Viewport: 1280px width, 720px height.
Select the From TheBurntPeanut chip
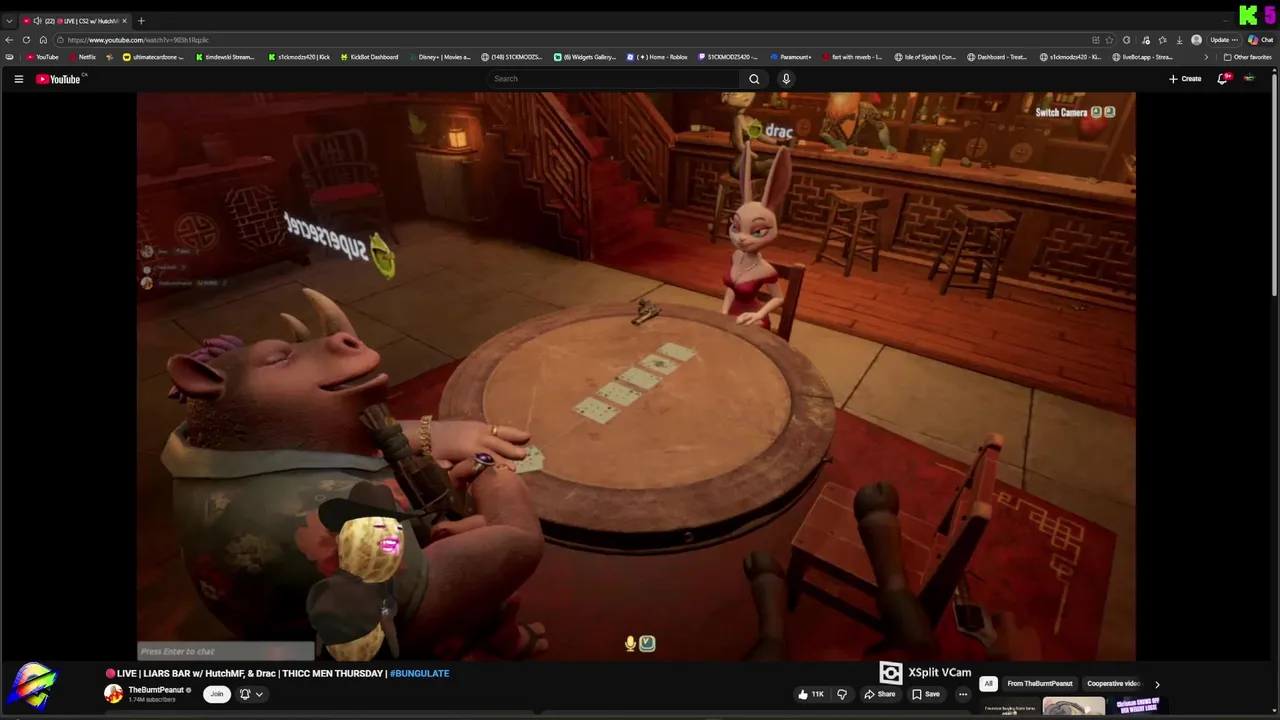(x=1040, y=684)
